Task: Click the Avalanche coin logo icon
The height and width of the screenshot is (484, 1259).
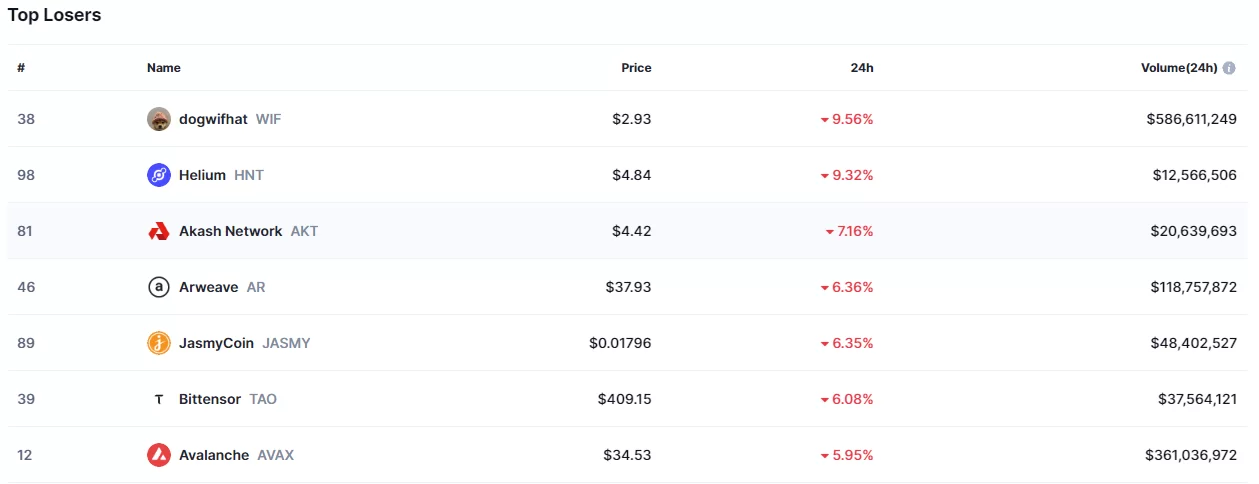Action: click(x=158, y=455)
